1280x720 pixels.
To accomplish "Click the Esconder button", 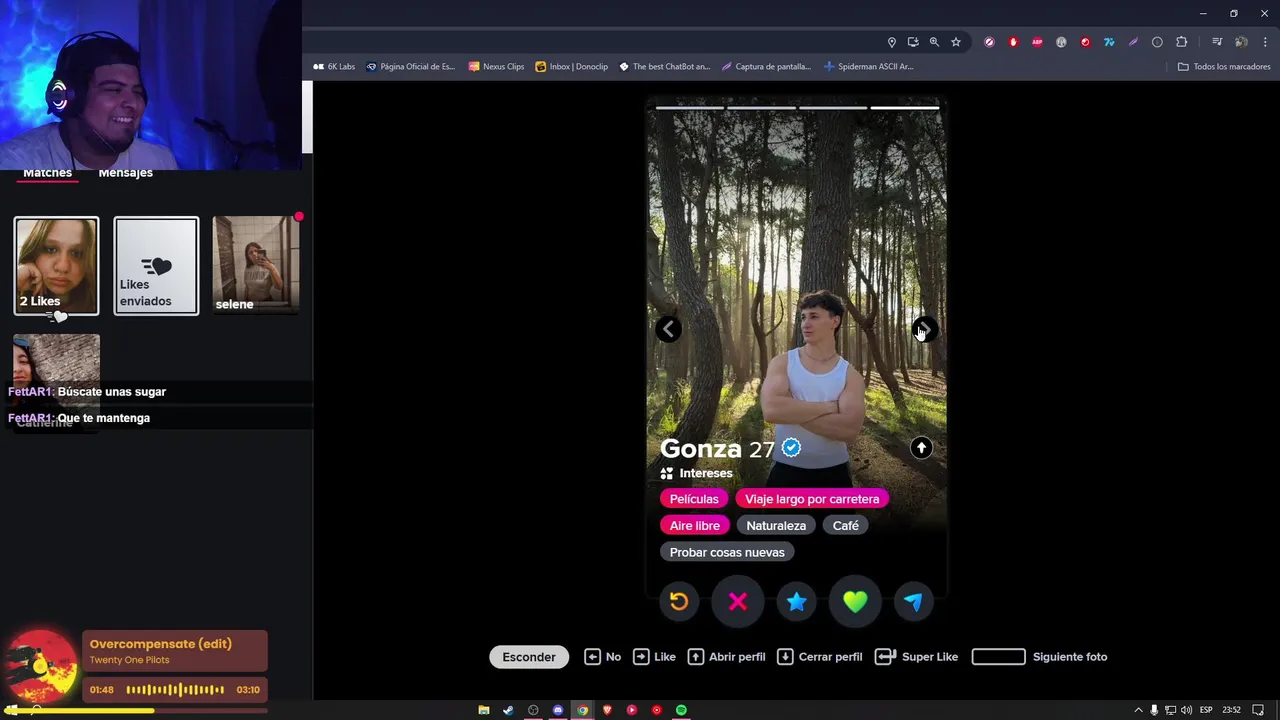I will pyautogui.click(x=529, y=657).
